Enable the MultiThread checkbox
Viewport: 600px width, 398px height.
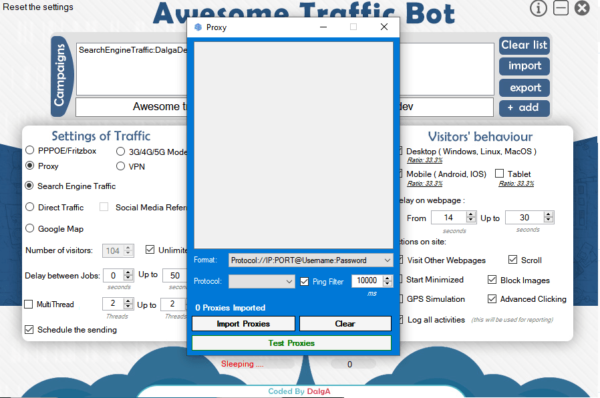pyautogui.click(x=29, y=304)
